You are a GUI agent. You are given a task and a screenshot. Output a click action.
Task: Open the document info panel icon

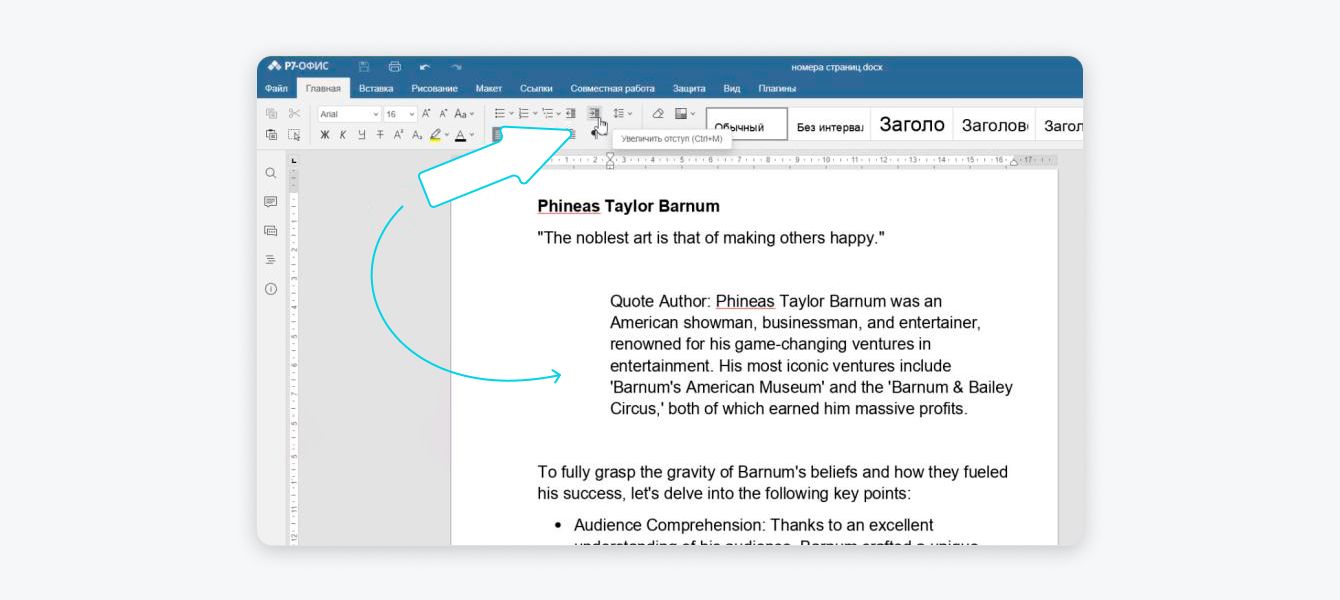[270, 289]
